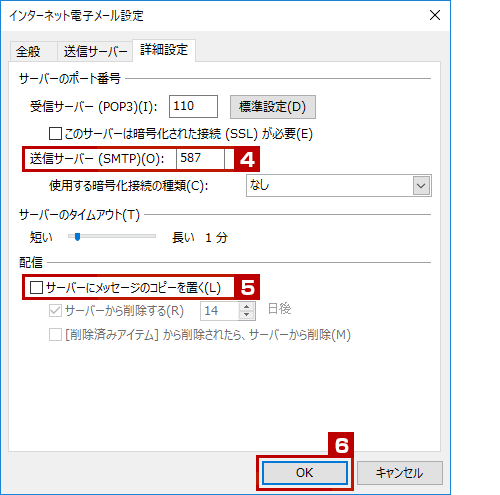The image size is (500, 495).
Task: Click the SMTP port field showing 587
Action: (200, 158)
